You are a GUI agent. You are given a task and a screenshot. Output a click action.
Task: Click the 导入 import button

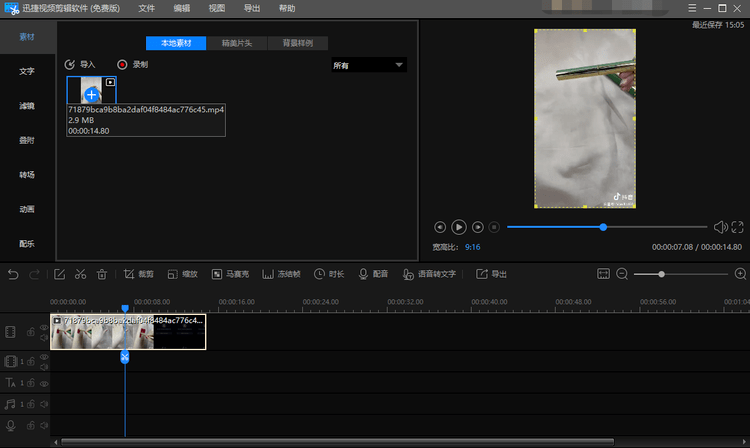tap(80, 64)
